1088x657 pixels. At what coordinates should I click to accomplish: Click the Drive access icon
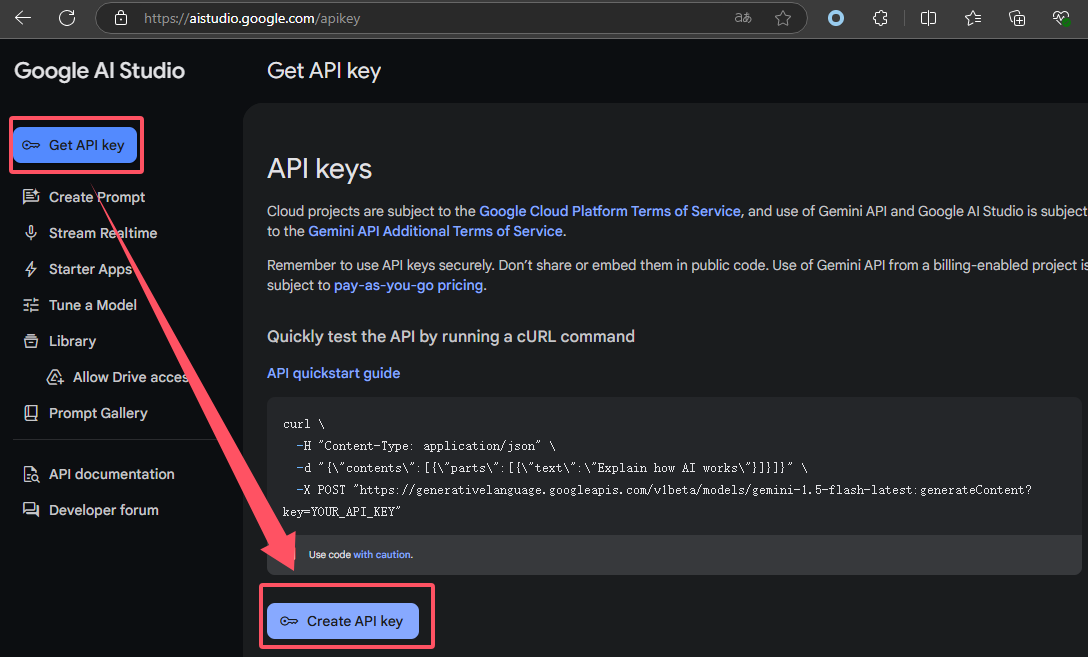pyautogui.click(x=55, y=377)
